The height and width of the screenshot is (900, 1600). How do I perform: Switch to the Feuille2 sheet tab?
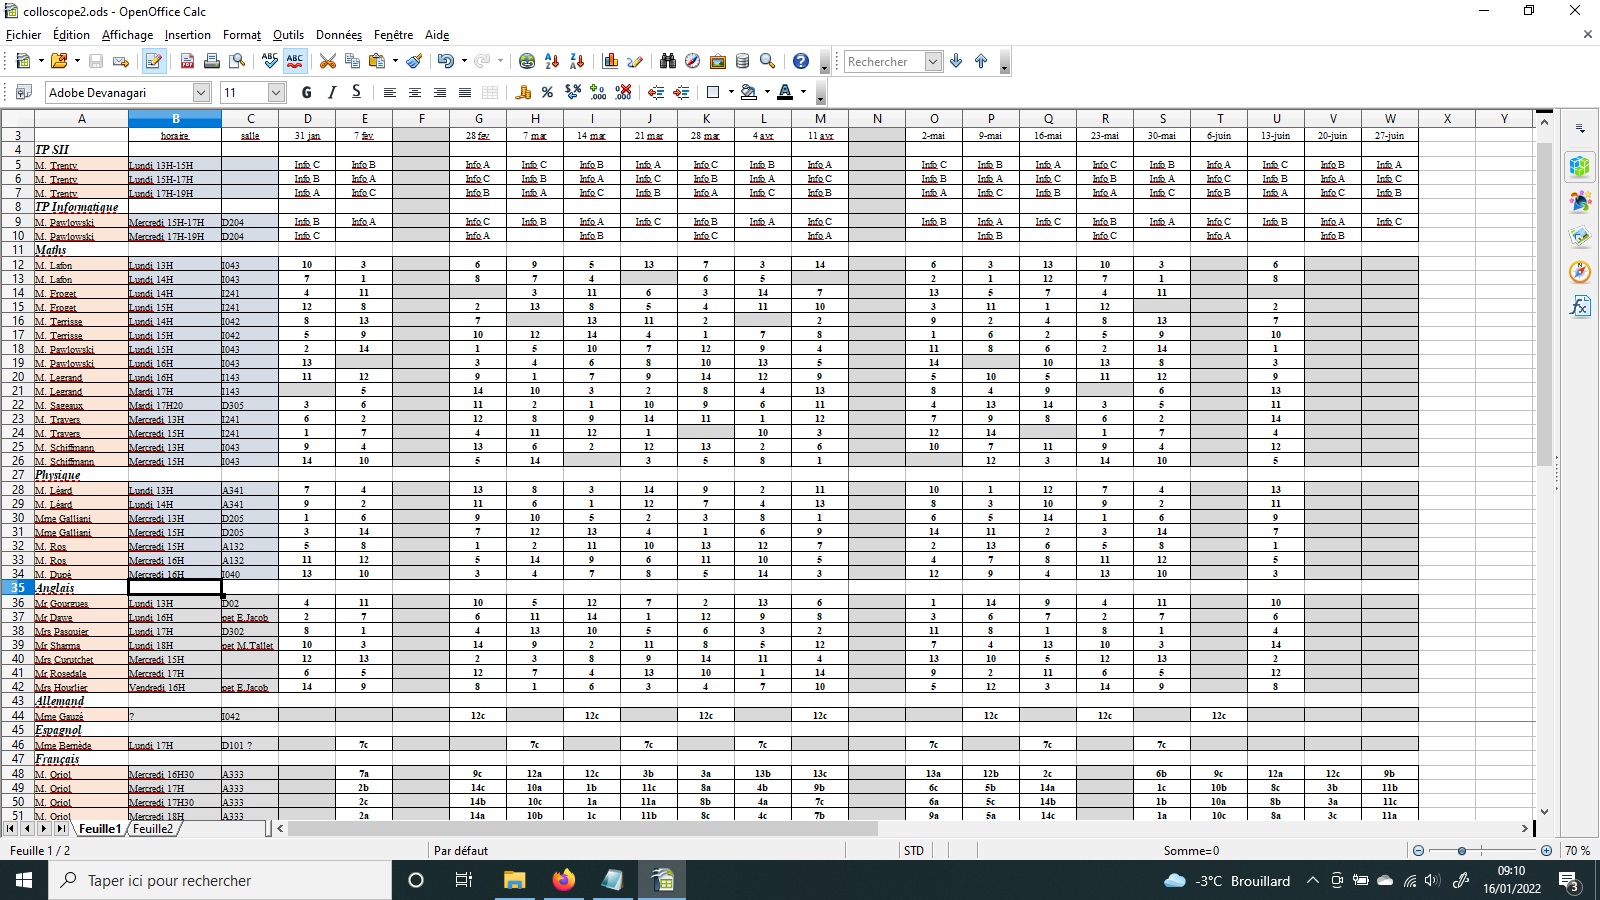point(153,829)
